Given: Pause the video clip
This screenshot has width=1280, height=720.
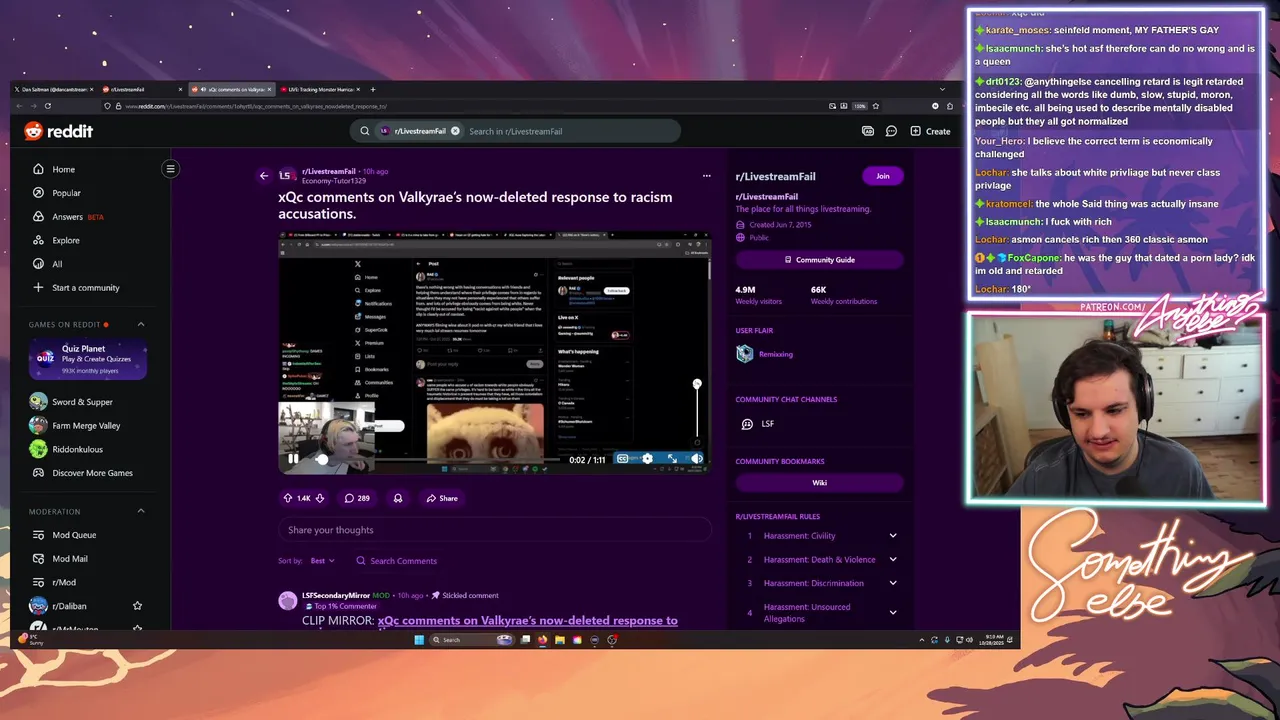Looking at the screenshot, I should click(x=293, y=459).
